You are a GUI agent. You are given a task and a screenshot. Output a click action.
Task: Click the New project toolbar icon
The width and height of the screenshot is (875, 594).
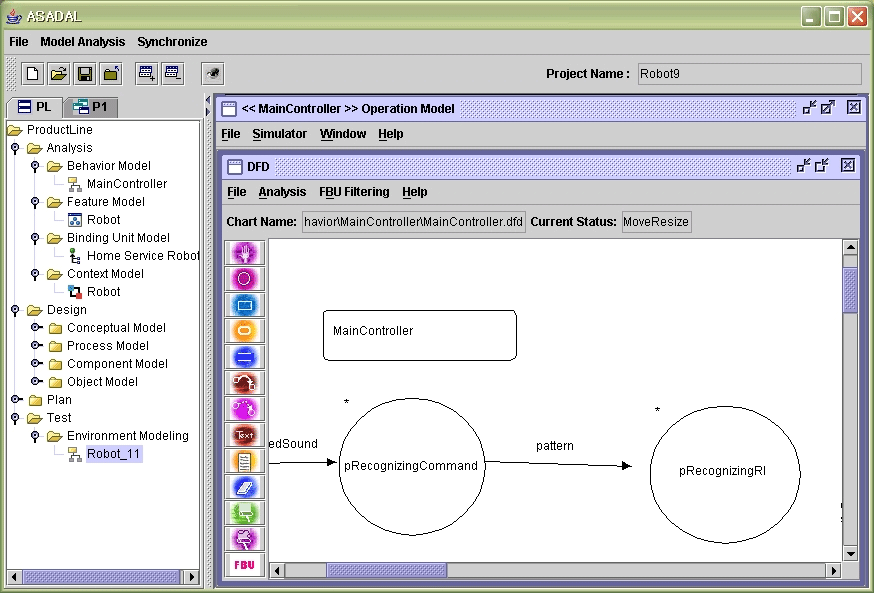(x=32, y=74)
